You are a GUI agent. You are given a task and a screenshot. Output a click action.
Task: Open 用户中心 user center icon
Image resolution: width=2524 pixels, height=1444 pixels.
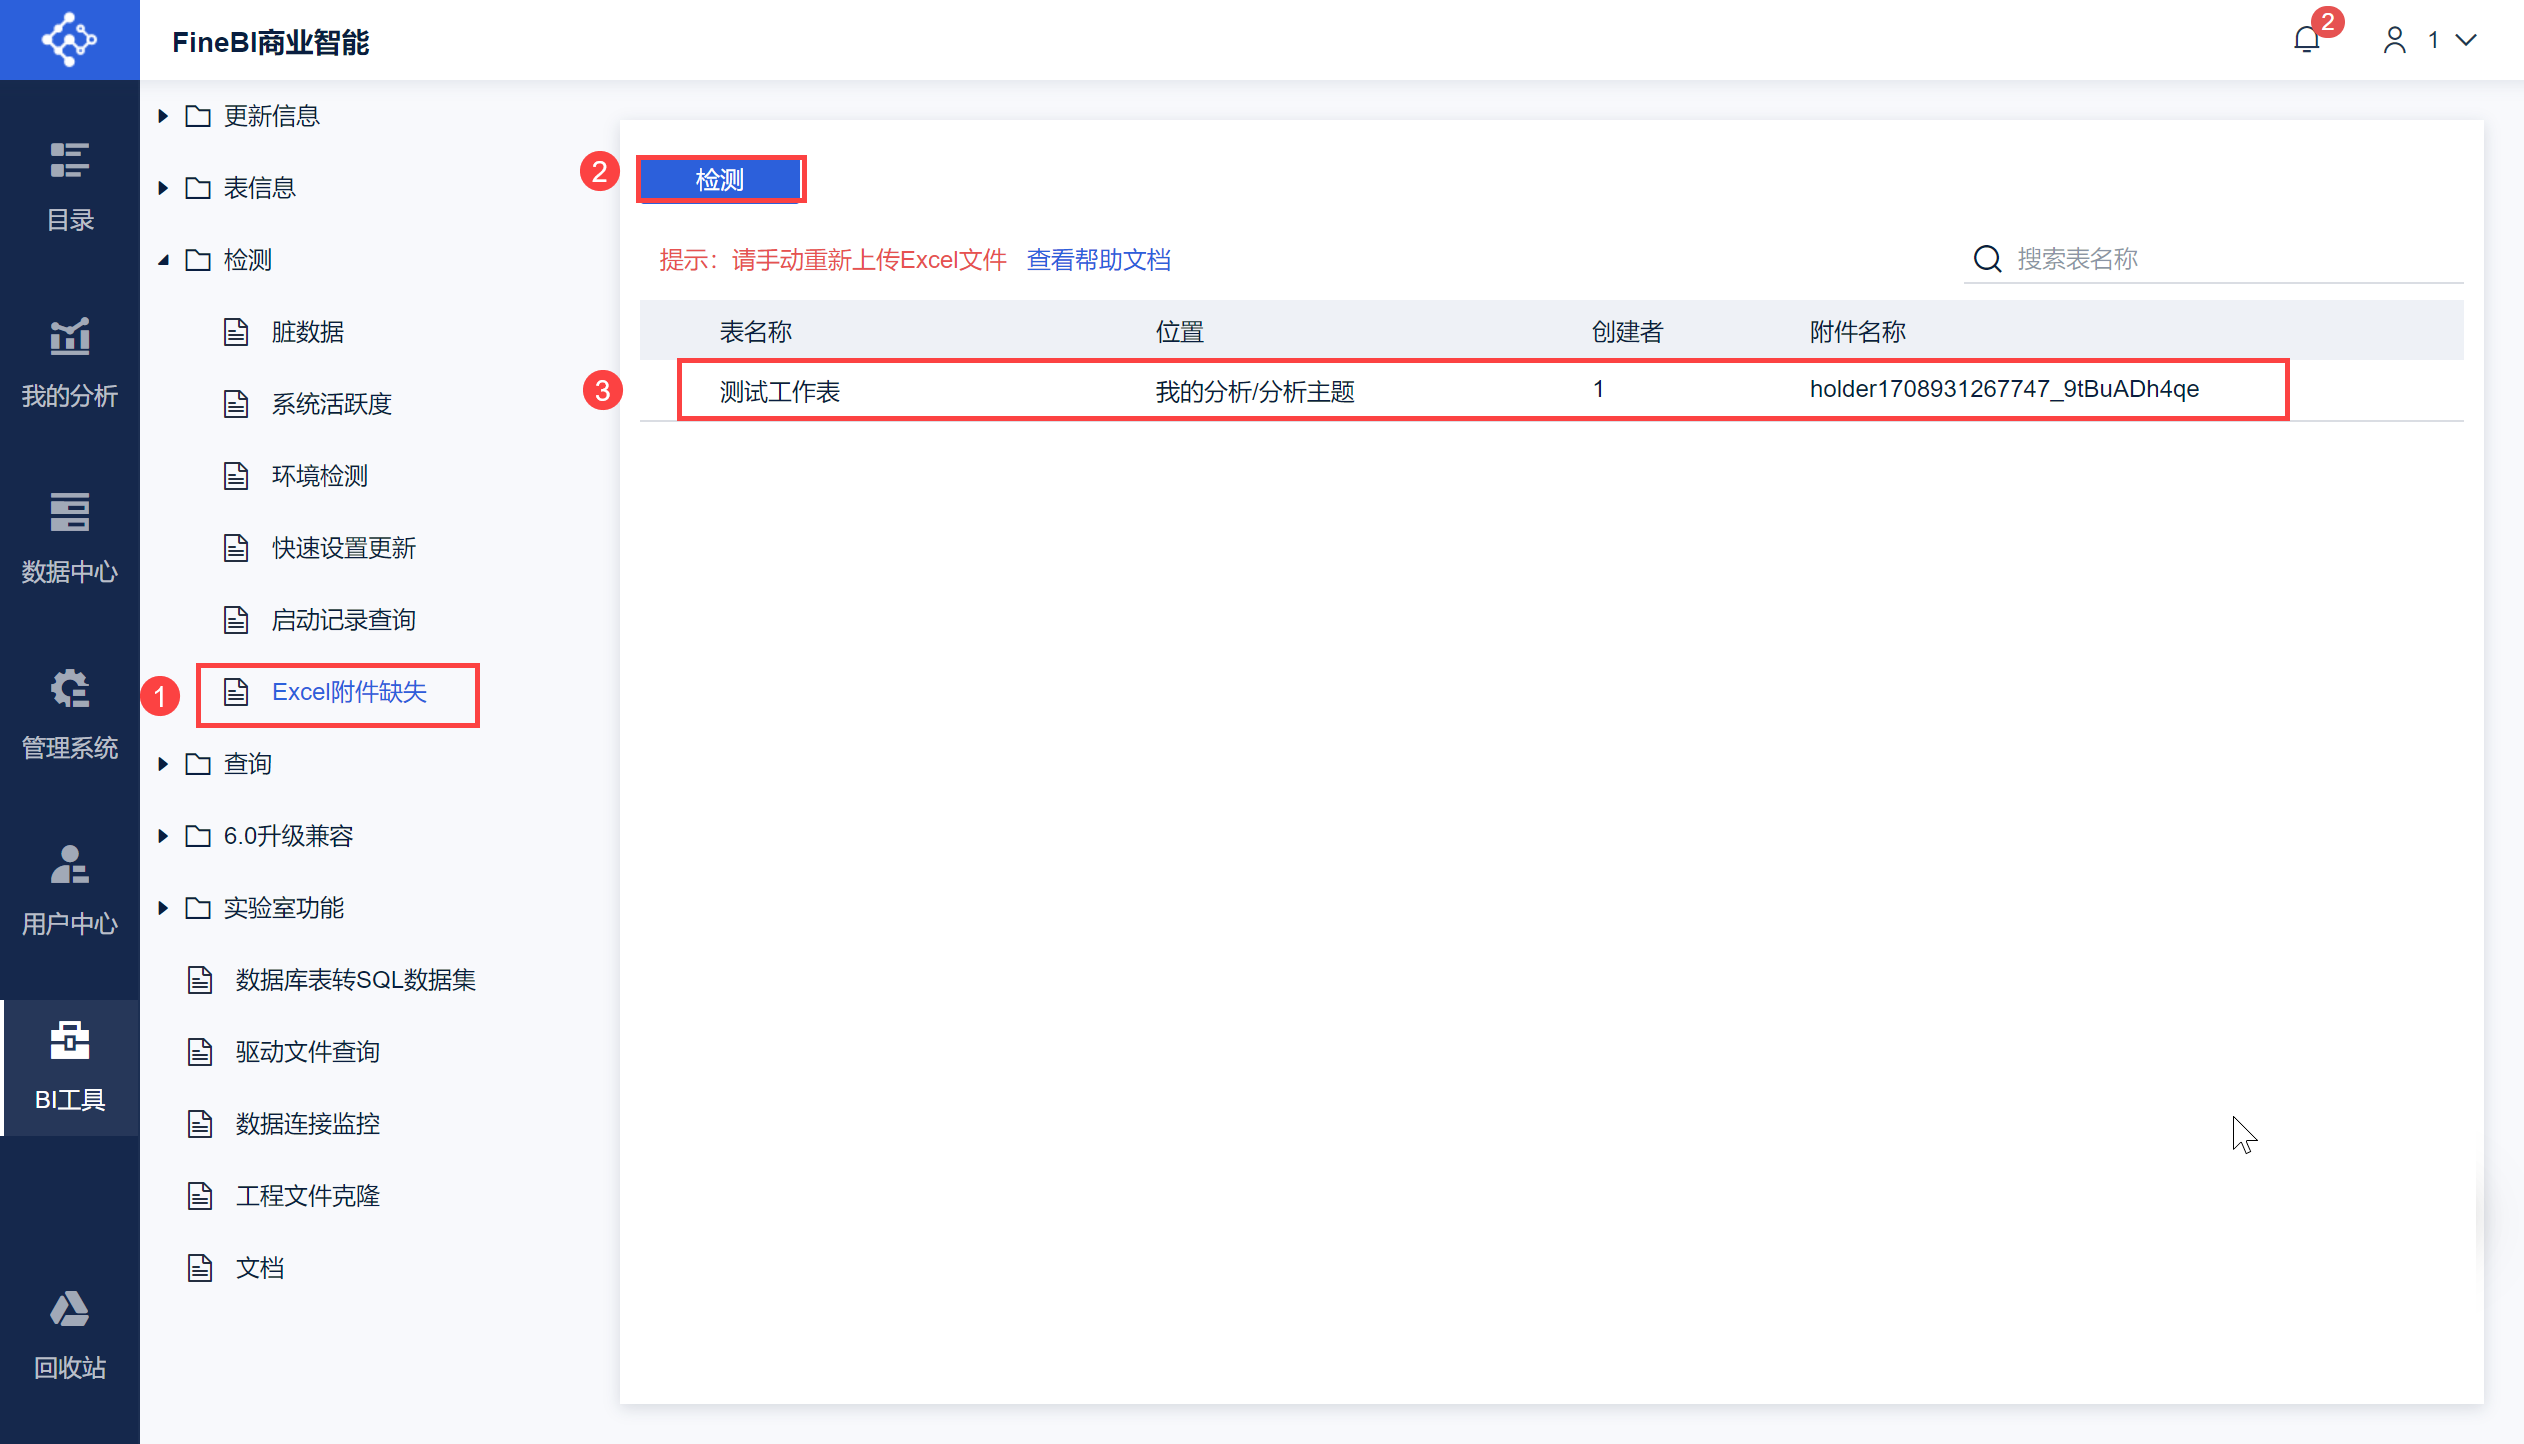69,890
